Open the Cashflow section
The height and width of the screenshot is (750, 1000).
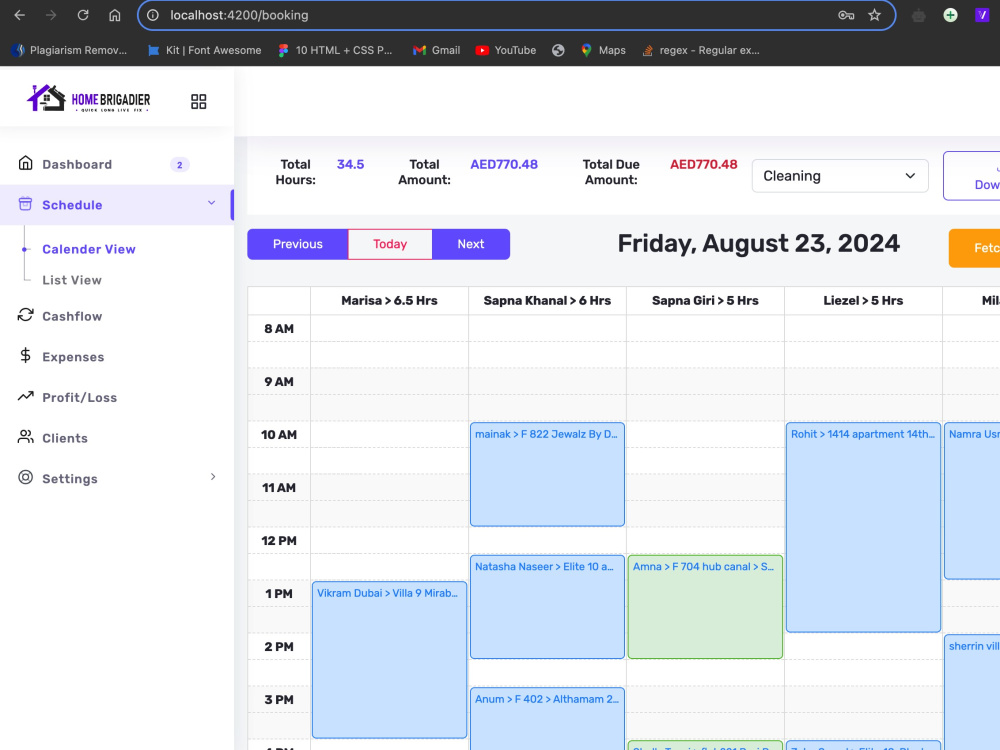72,316
